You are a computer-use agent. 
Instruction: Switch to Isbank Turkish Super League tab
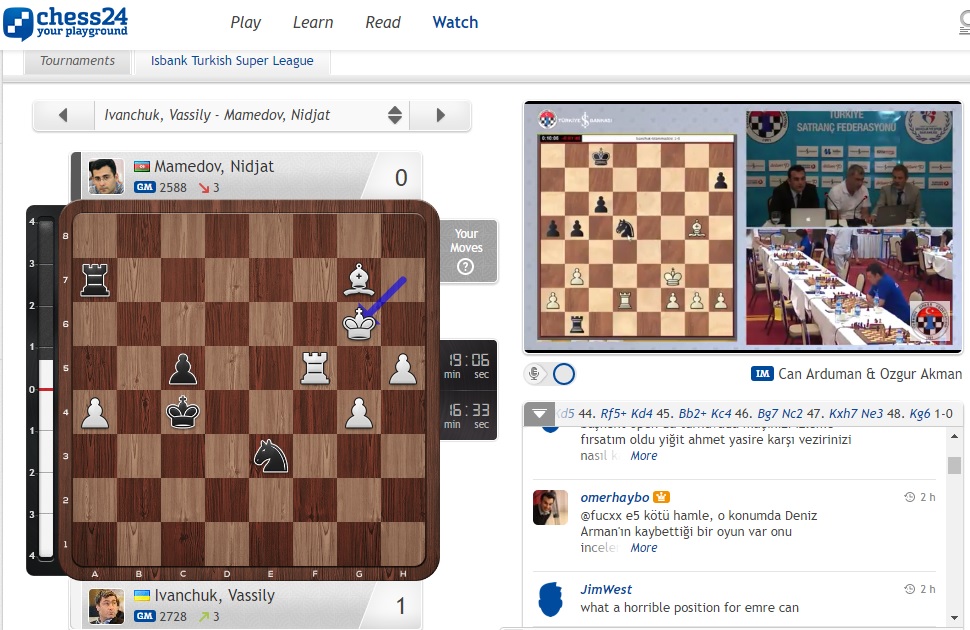pos(232,61)
